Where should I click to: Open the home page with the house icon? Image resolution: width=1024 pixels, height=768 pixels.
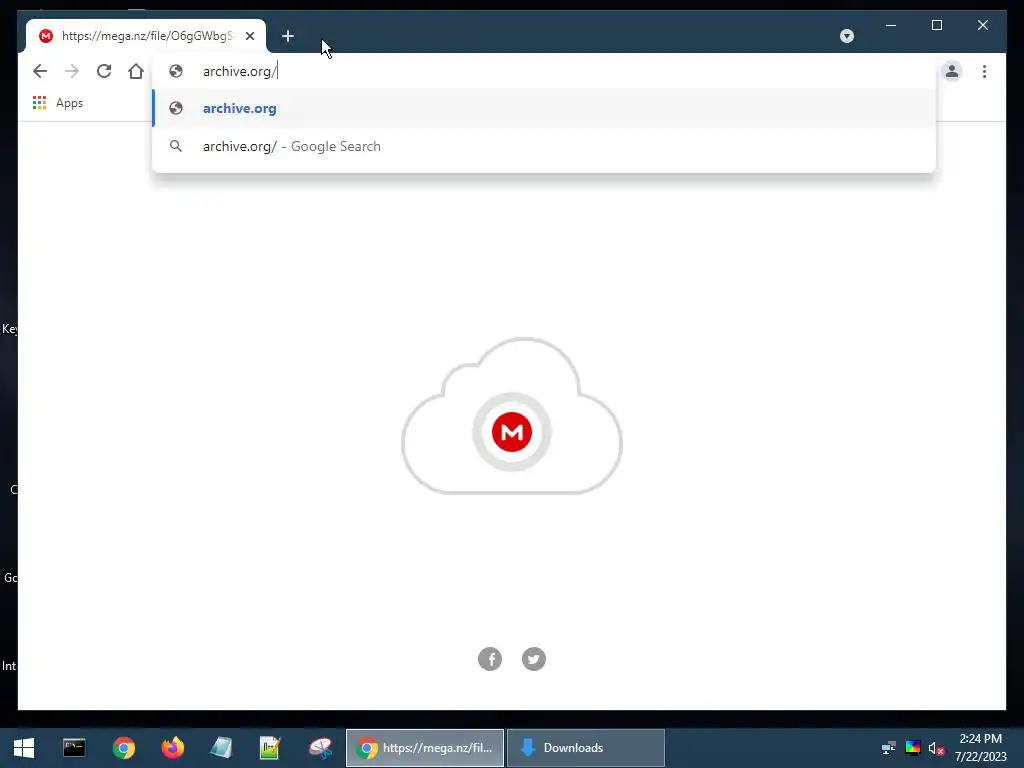click(x=136, y=71)
